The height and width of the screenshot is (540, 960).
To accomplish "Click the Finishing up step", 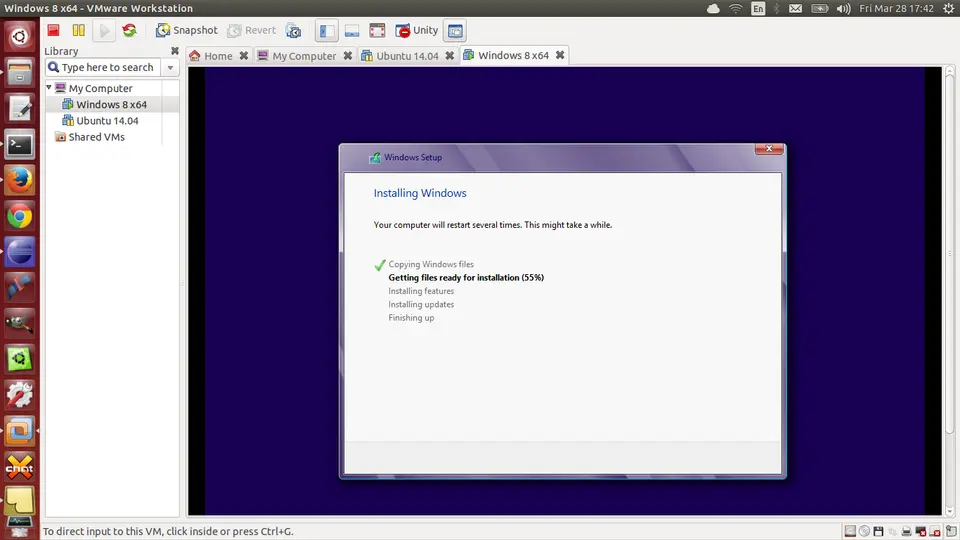I will pyautogui.click(x=411, y=318).
